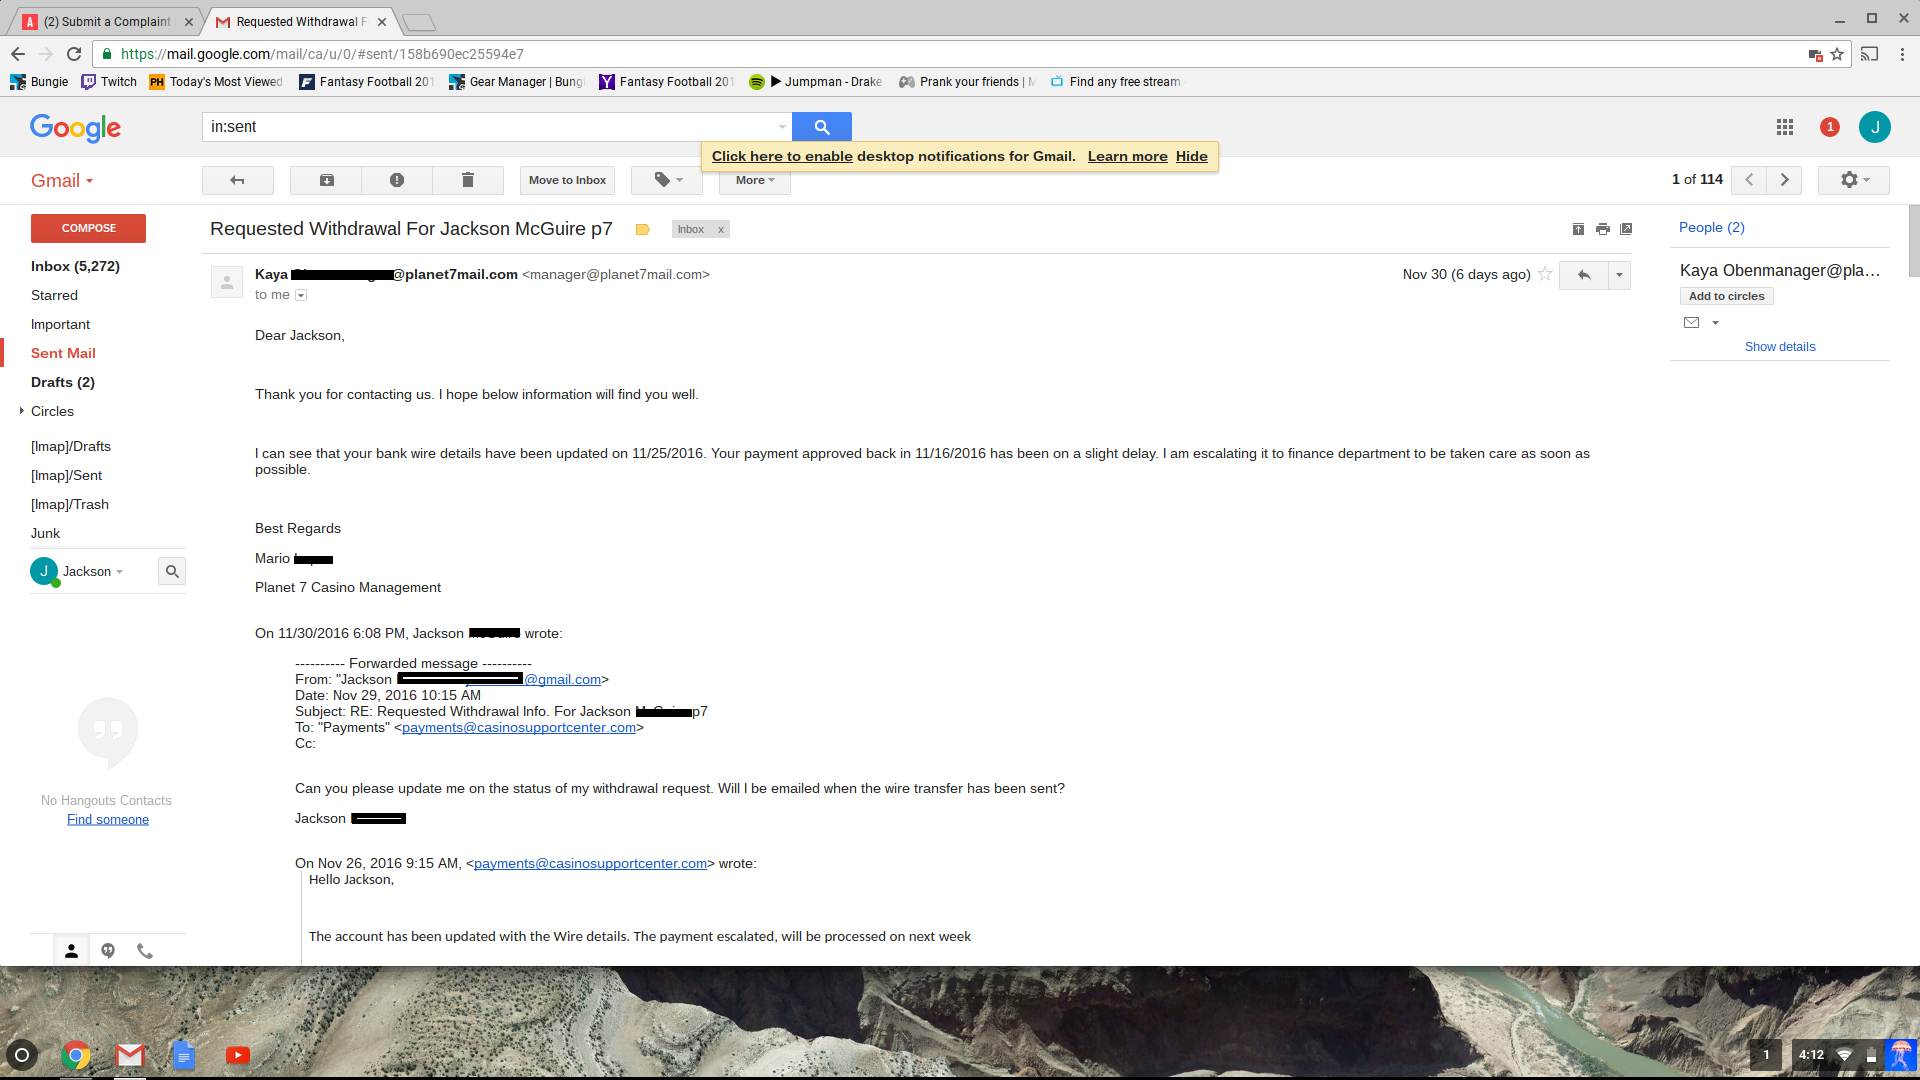Bookmark this page with star icon
Image resolution: width=1920 pixels, height=1080 pixels.
[1837, 54]
